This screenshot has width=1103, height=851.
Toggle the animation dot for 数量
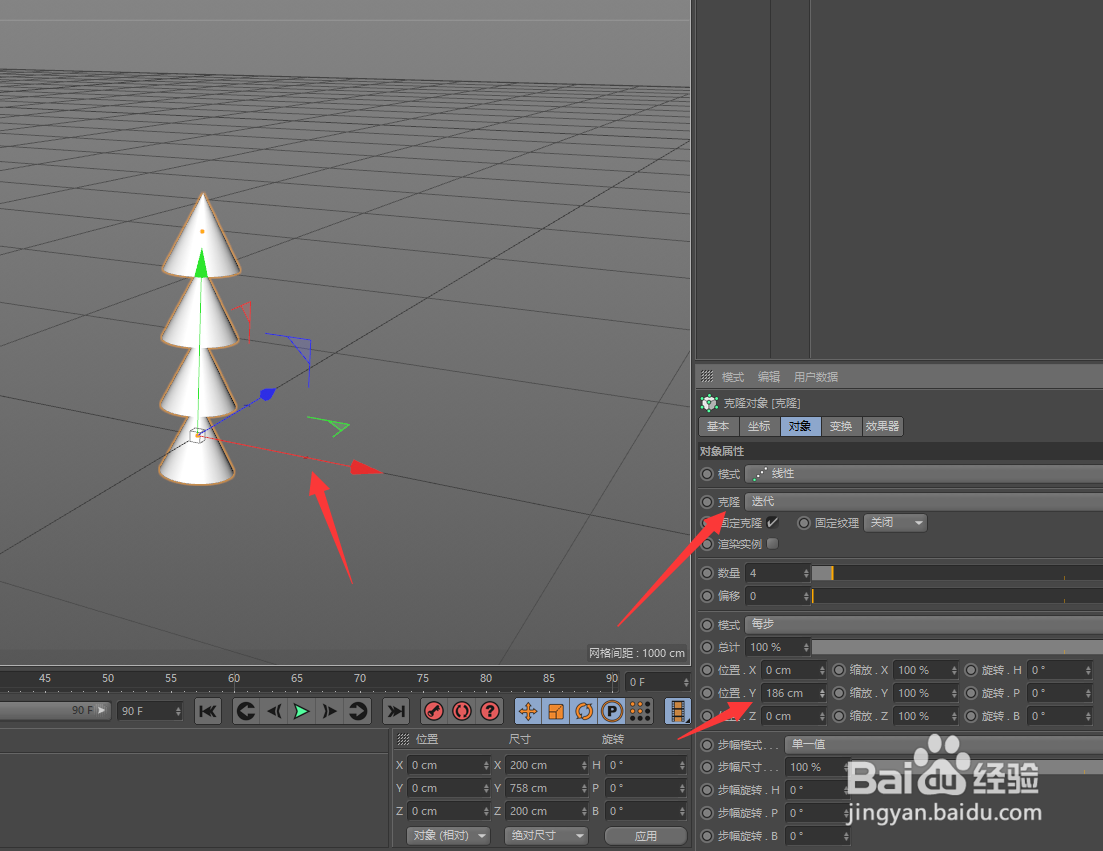pyautogui.click(x=707, y=573)
